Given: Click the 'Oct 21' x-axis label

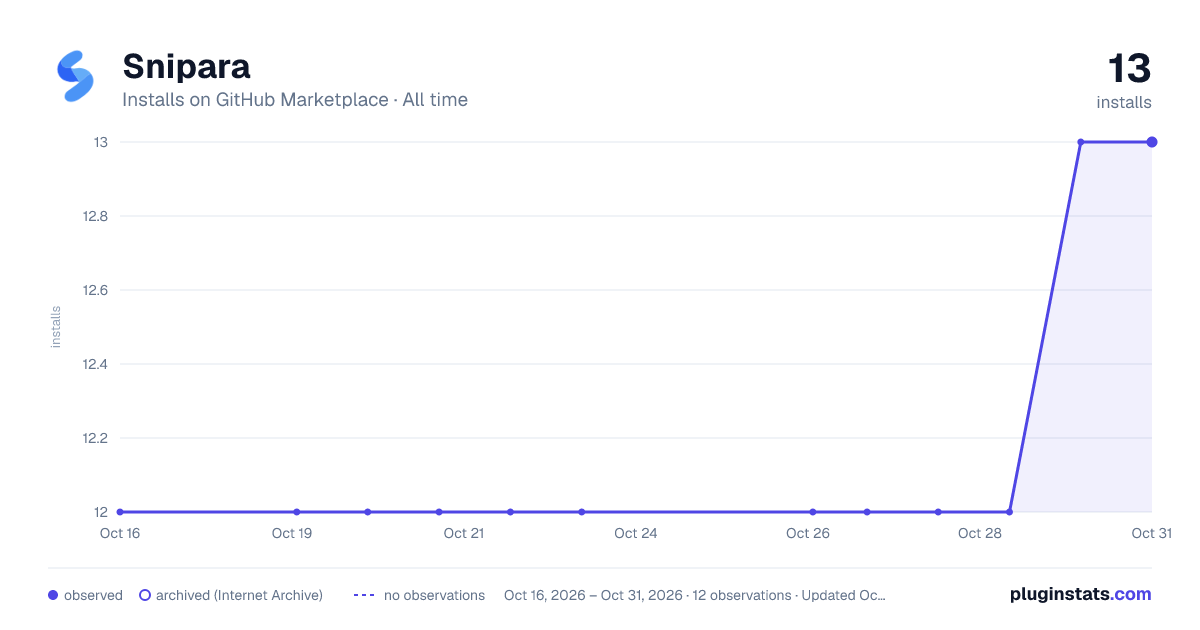Looking at the screenshot, I should pyautogui.click(x=464, y=533).
